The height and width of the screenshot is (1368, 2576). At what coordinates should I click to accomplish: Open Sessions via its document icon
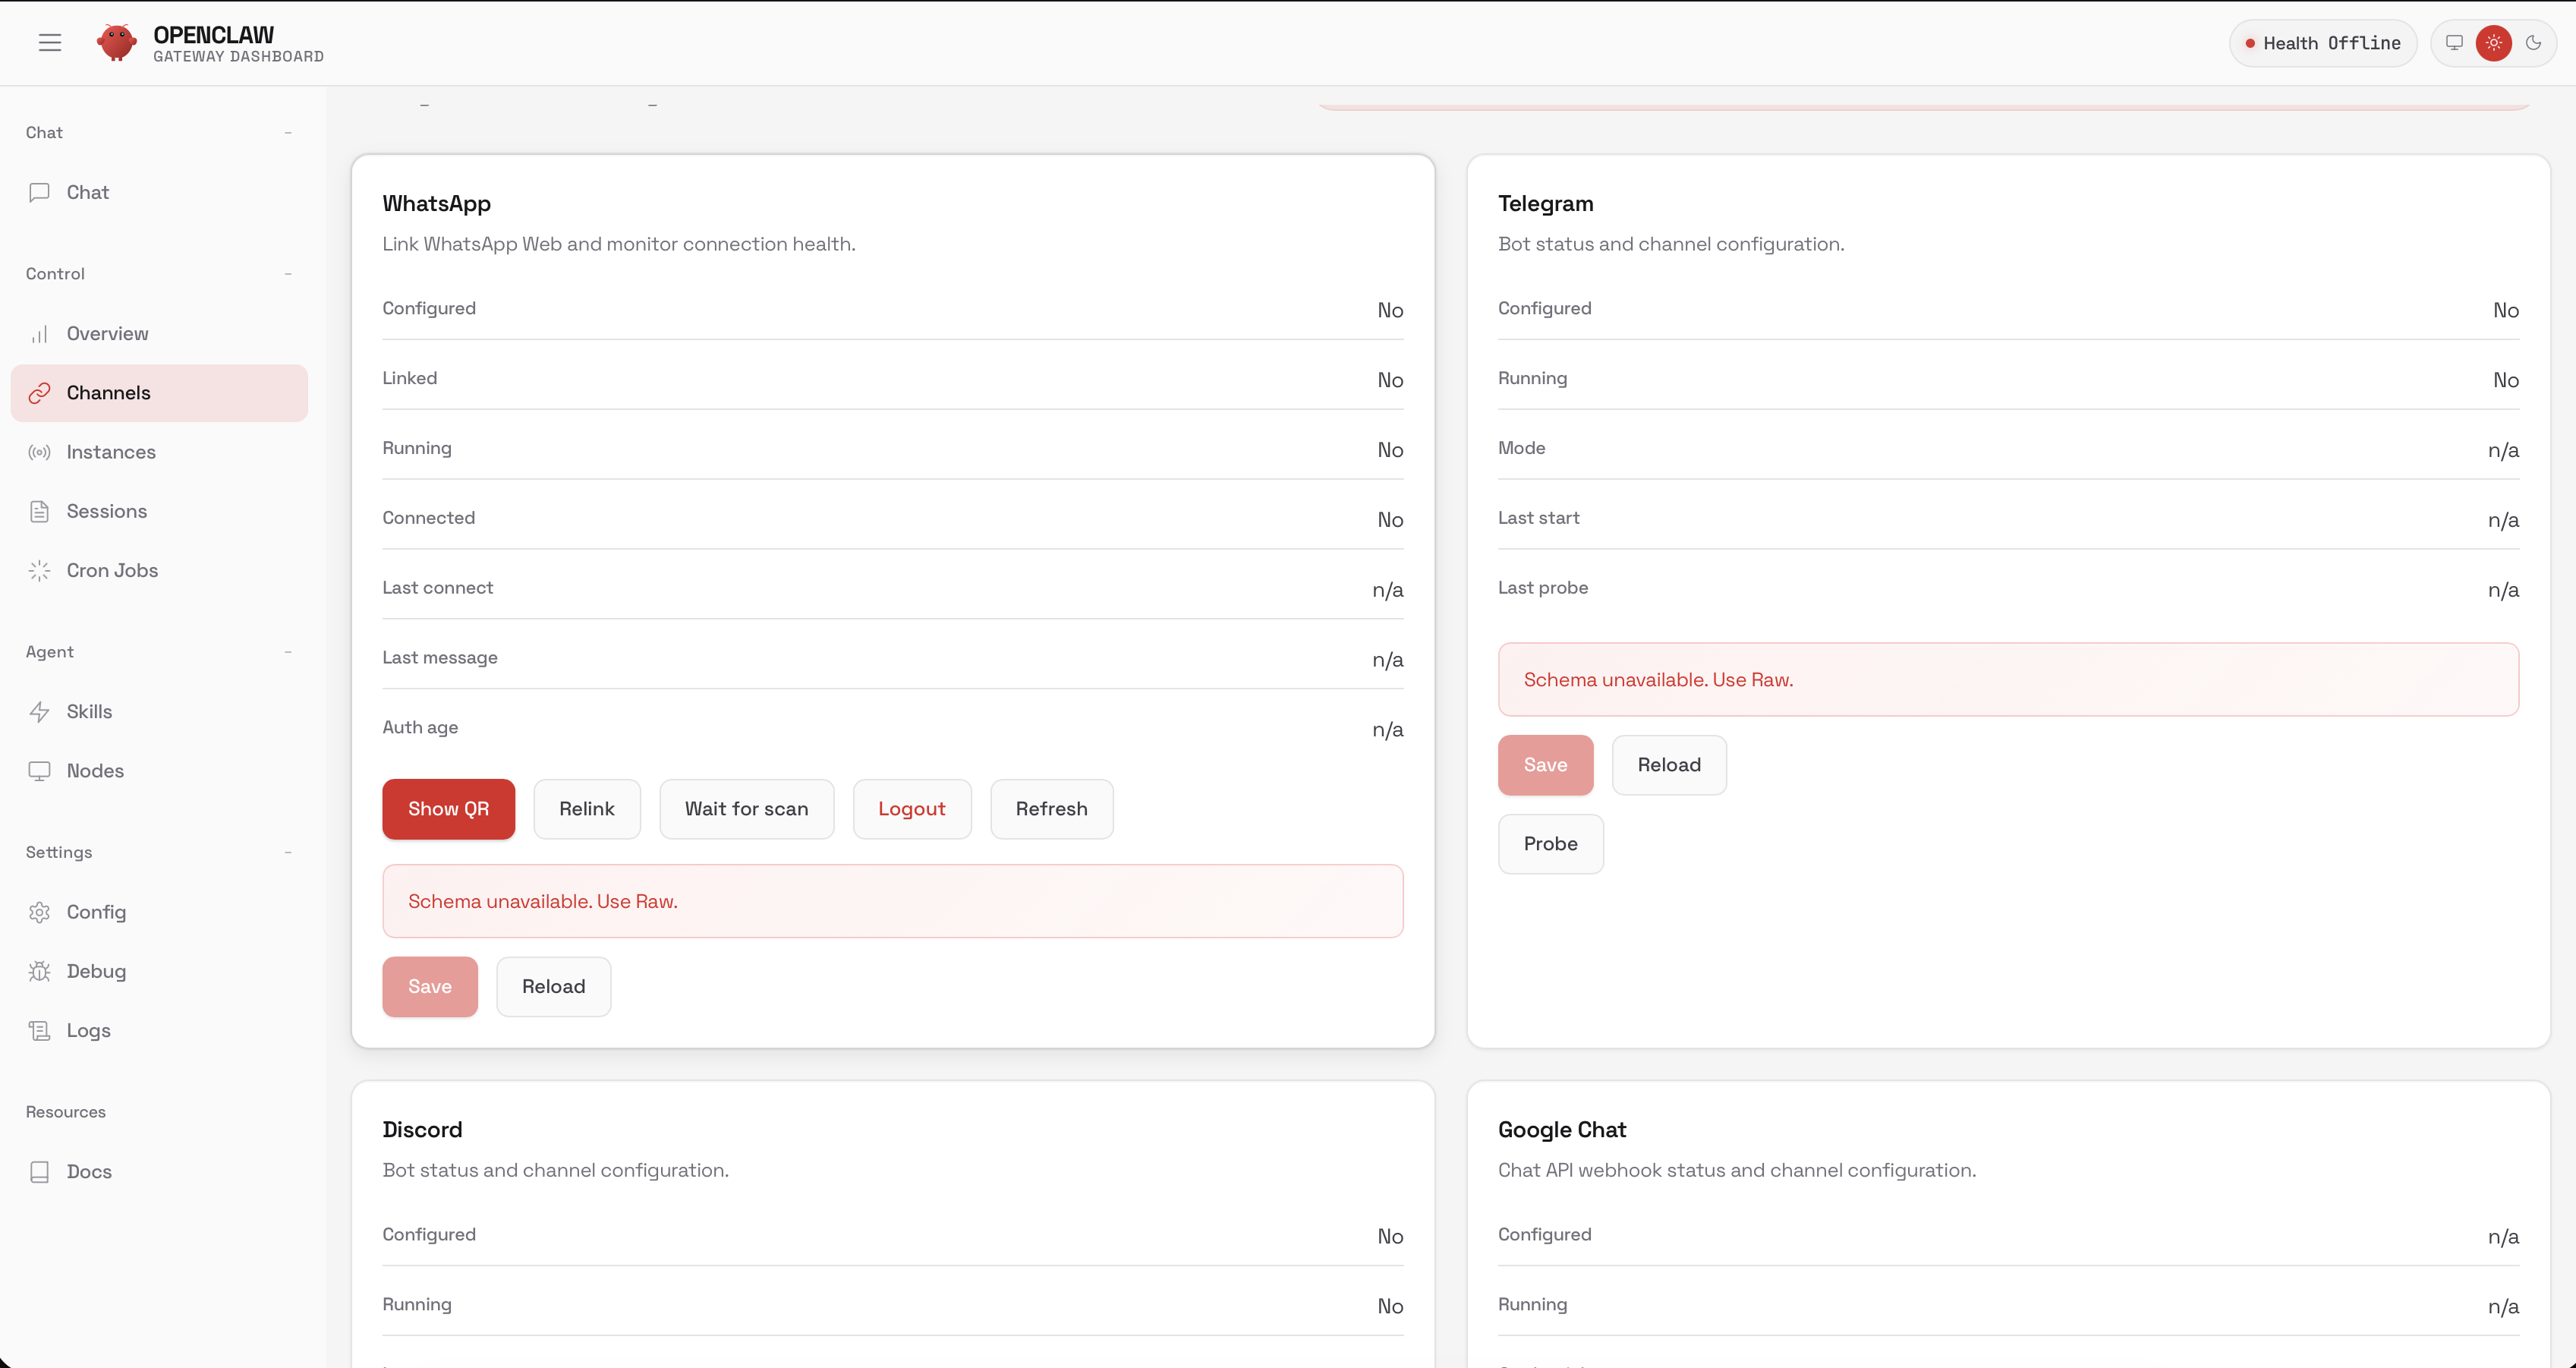coord(40,511)
